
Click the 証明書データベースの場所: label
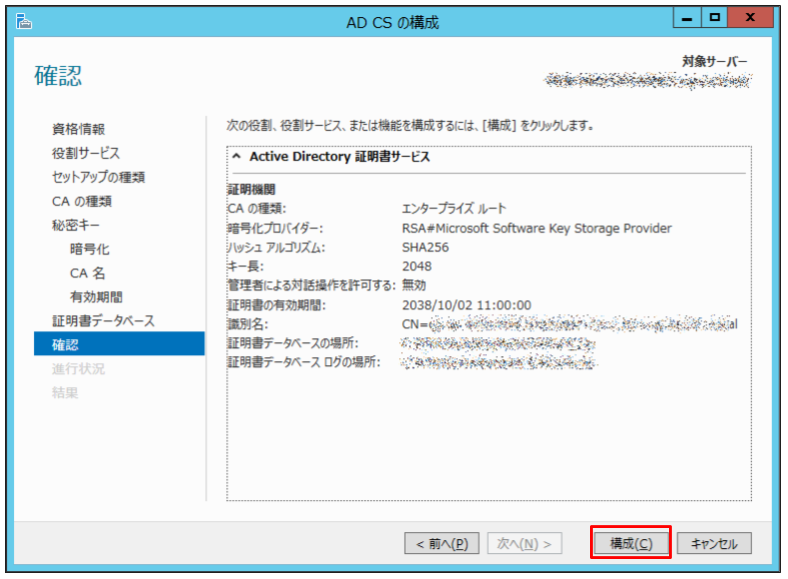click(293, 343)
